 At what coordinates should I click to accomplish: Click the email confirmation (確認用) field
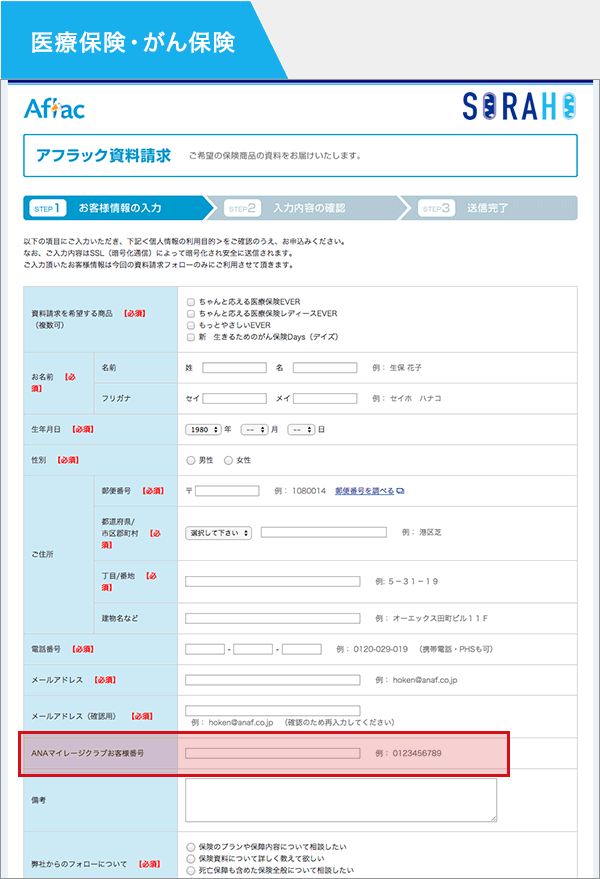pyautogui.click(x=273, y=710)
